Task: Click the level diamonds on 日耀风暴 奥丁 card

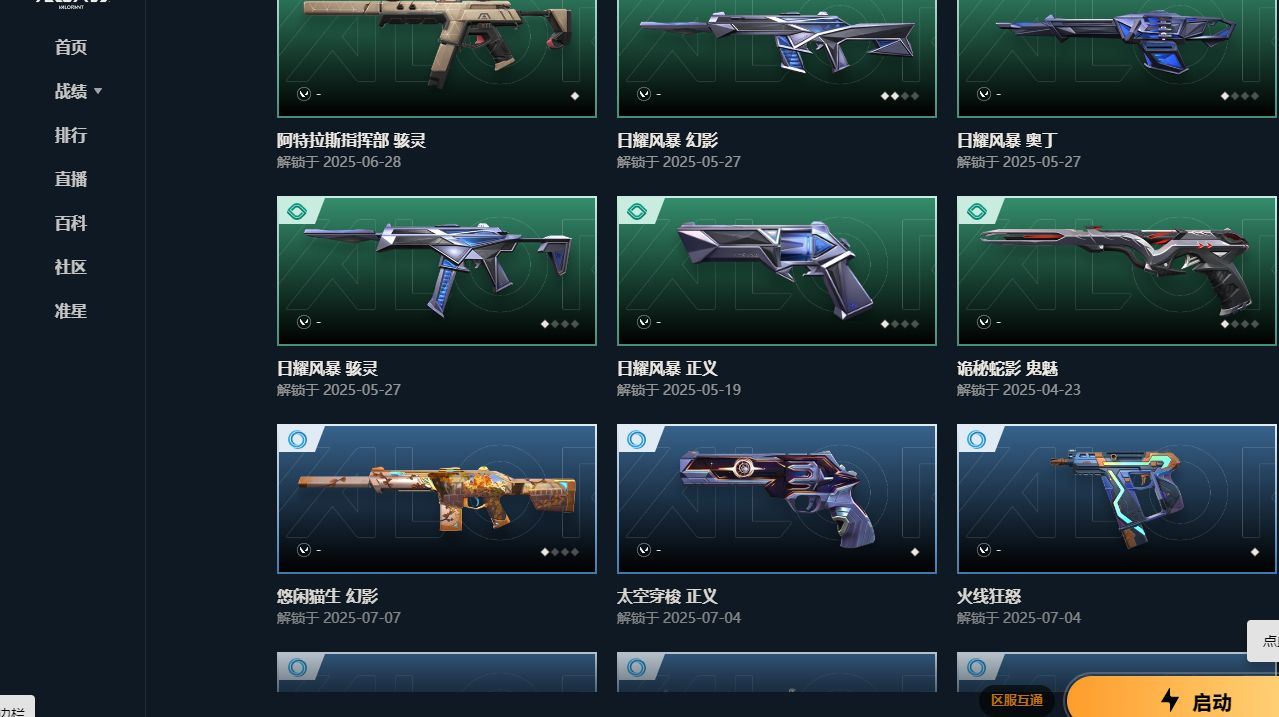Action: [1240, 96]
